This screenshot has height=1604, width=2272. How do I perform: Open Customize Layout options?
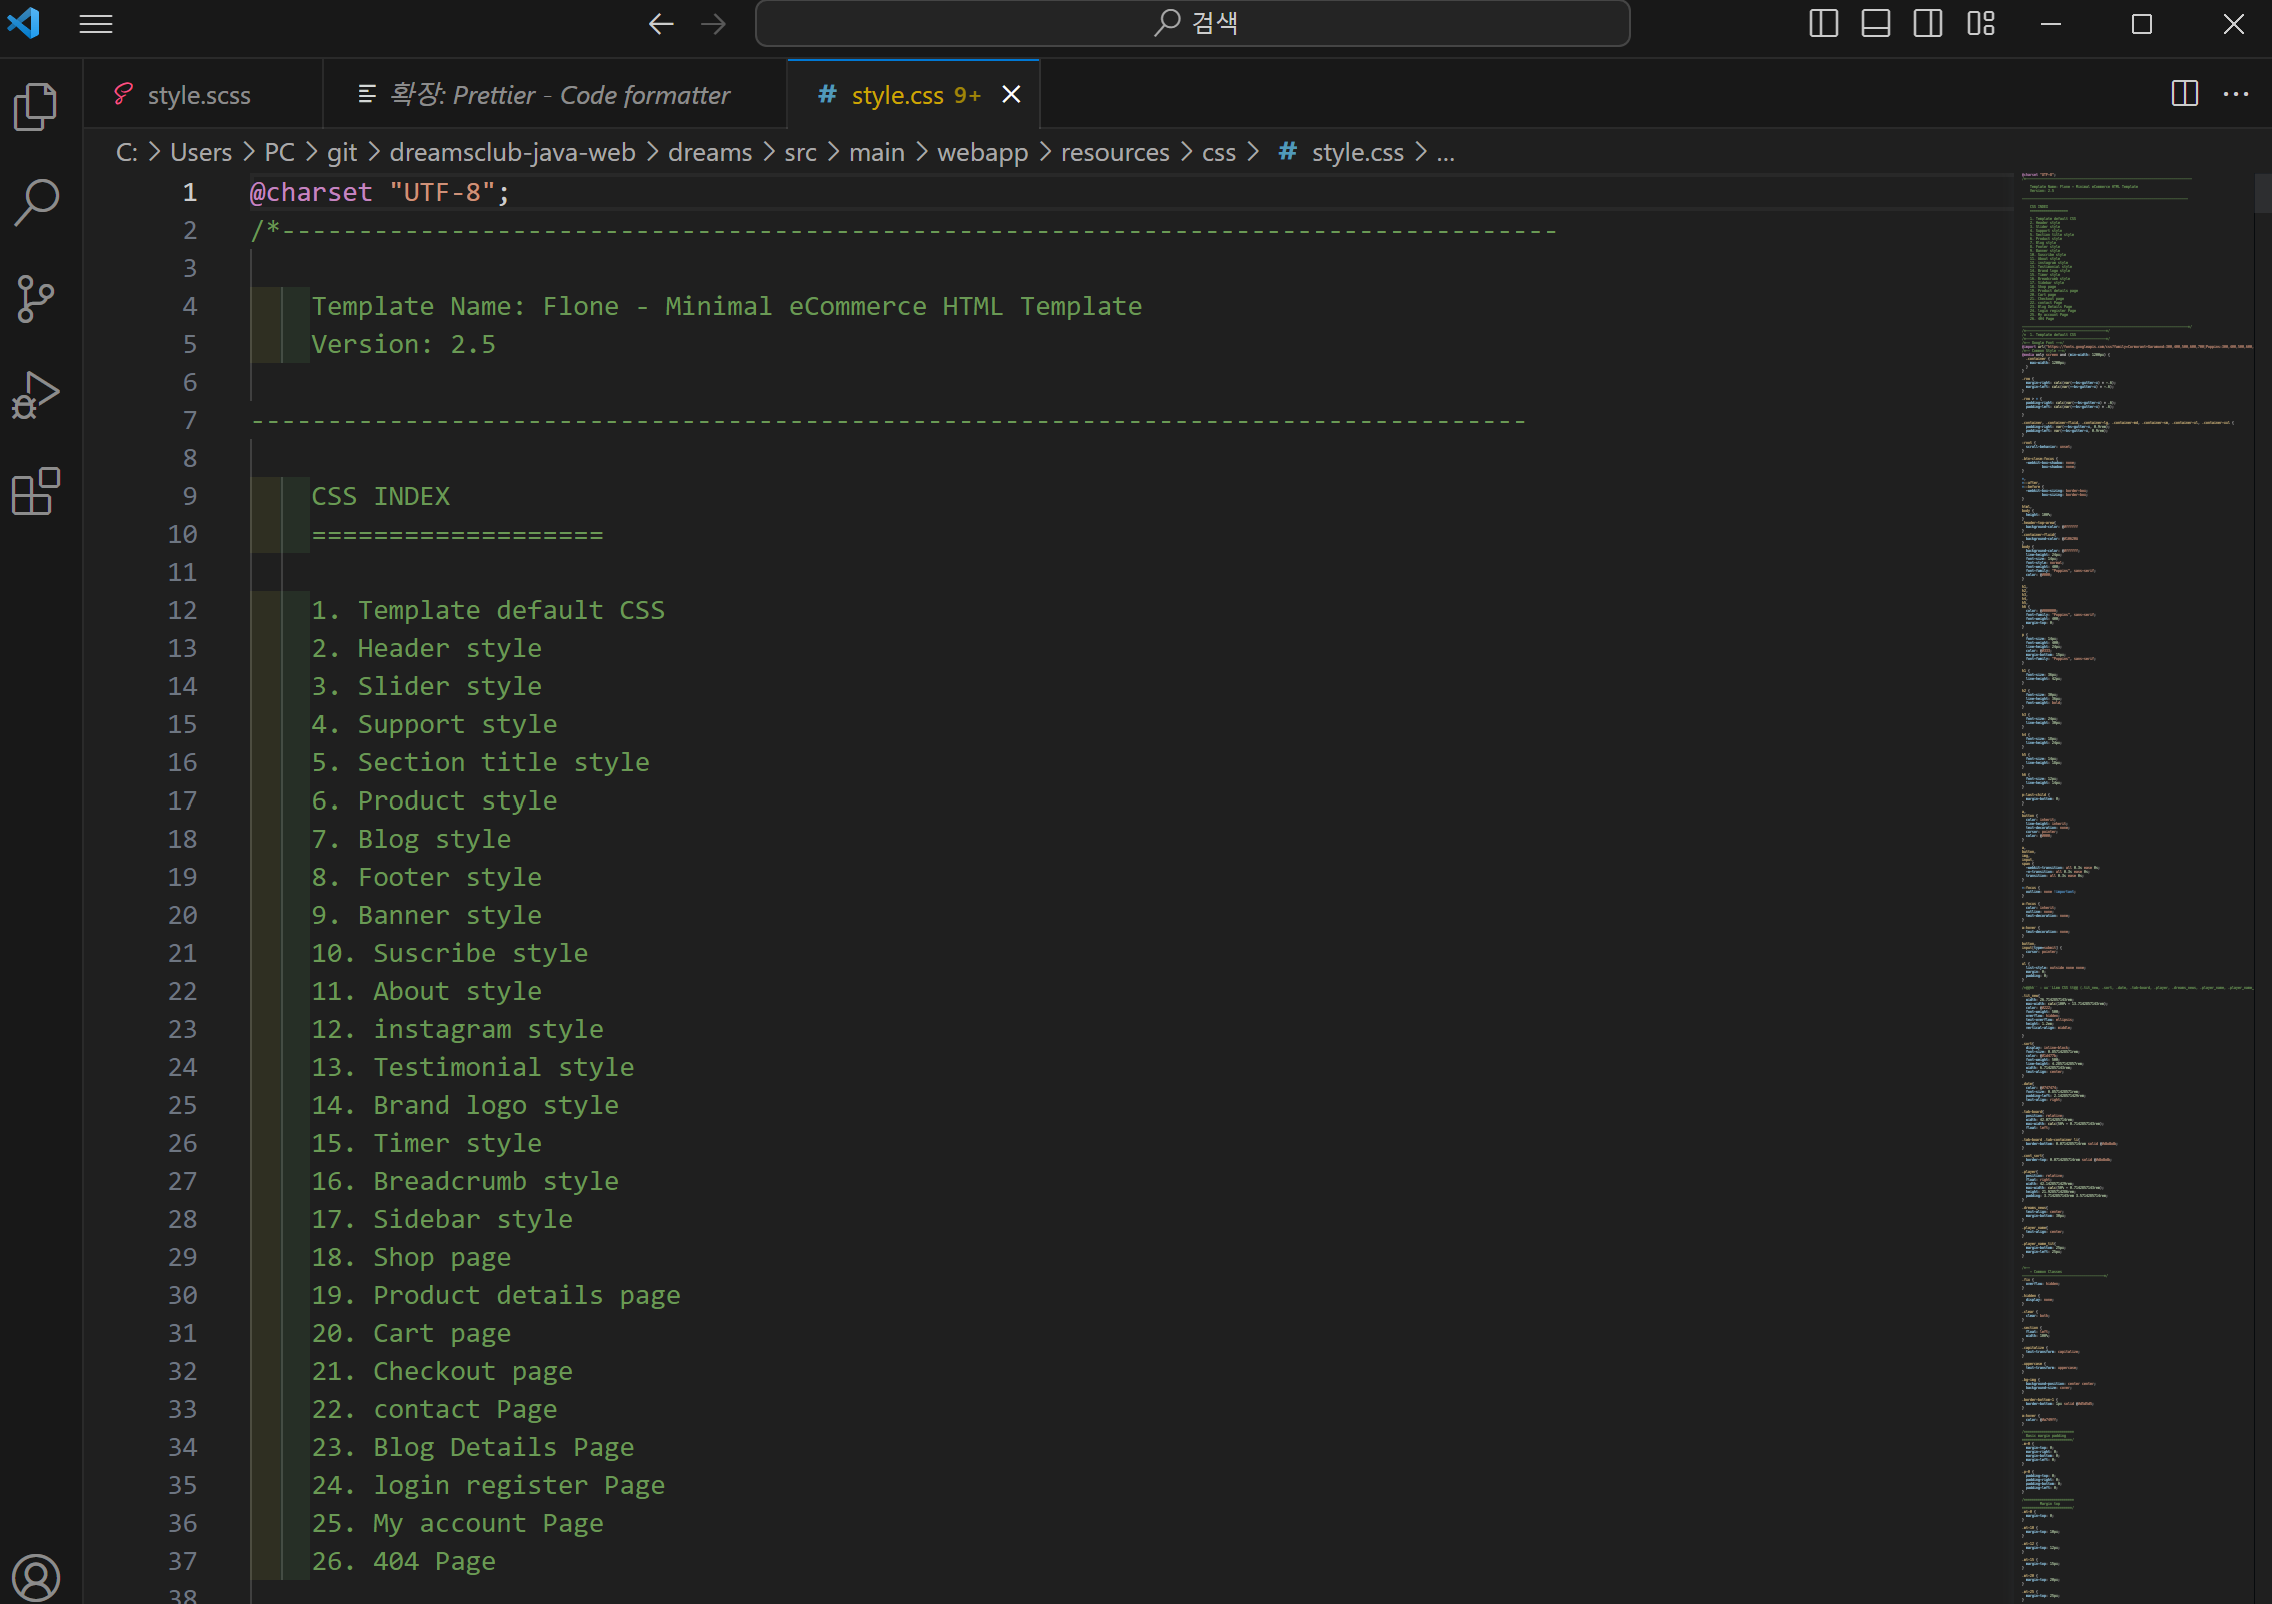click(1980, 24)
